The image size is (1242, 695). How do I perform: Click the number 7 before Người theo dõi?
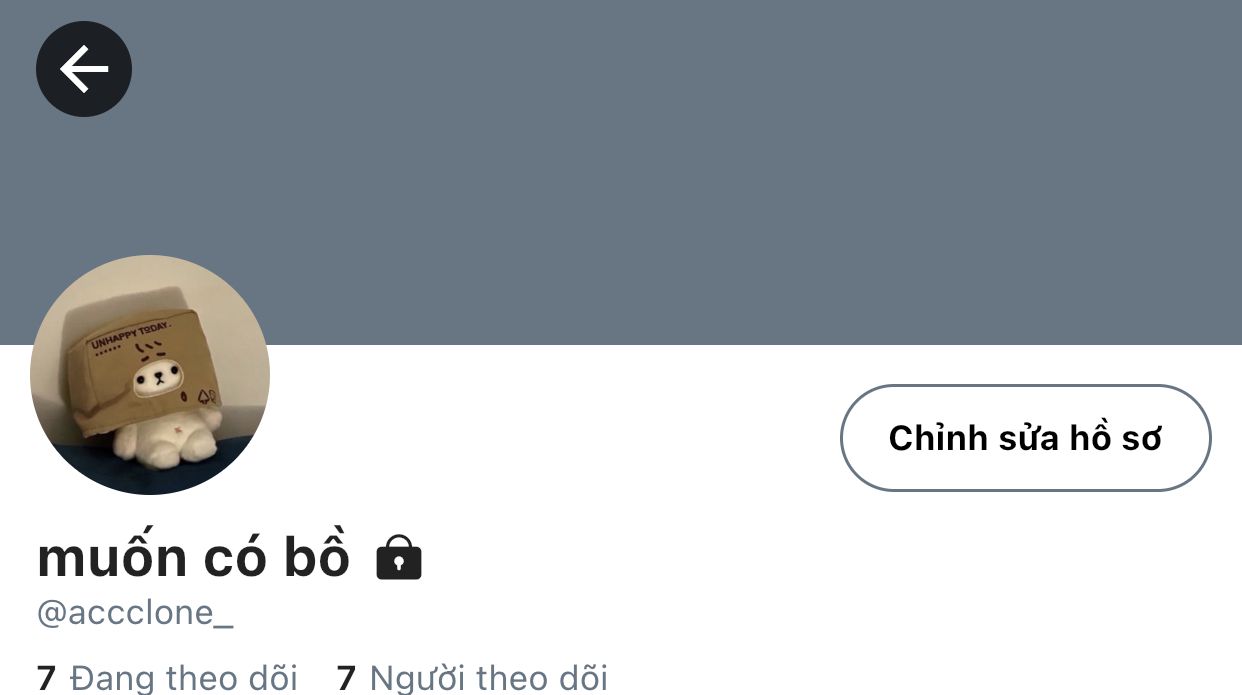click(x=346, y=678)
